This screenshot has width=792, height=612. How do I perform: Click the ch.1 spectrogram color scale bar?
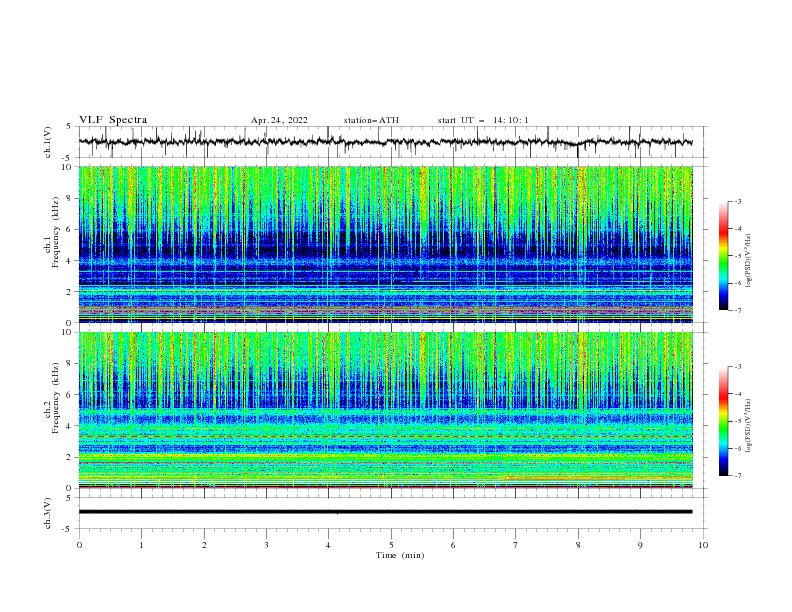coord(723,256)
